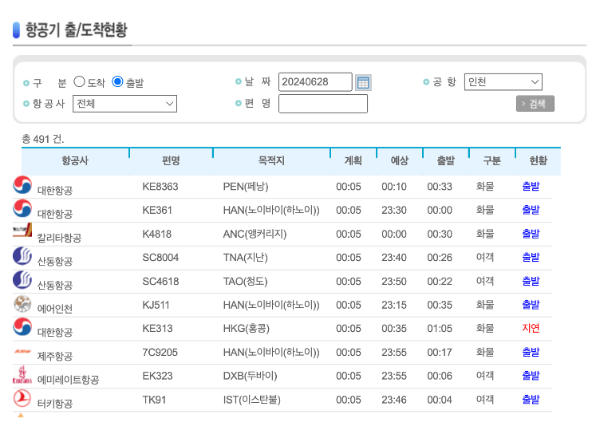The height and width of the screenshot is (430, 600).
Task: Click the 예상 column header
Action: [x=399, y=160]
